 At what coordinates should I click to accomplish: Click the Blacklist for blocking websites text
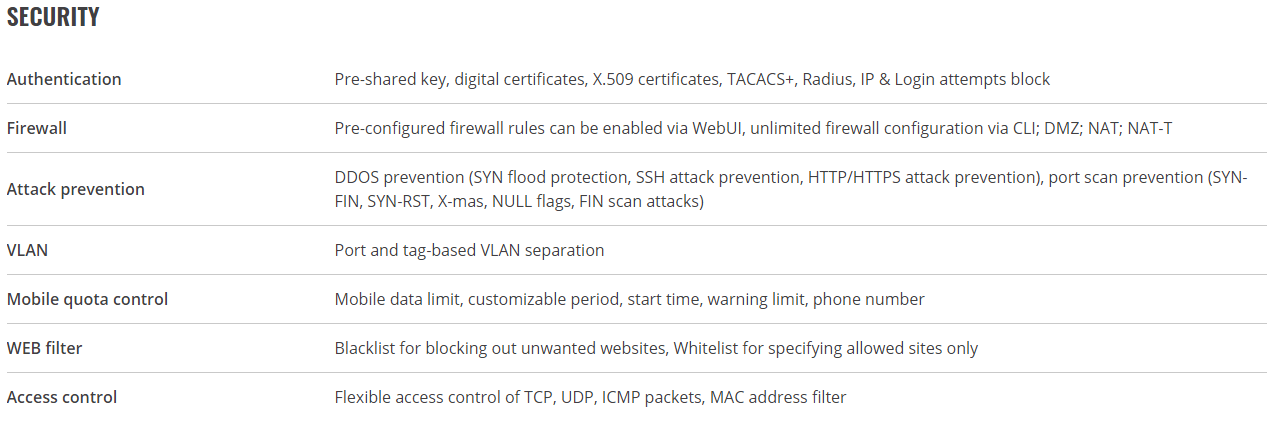click(x=501, y=348)
